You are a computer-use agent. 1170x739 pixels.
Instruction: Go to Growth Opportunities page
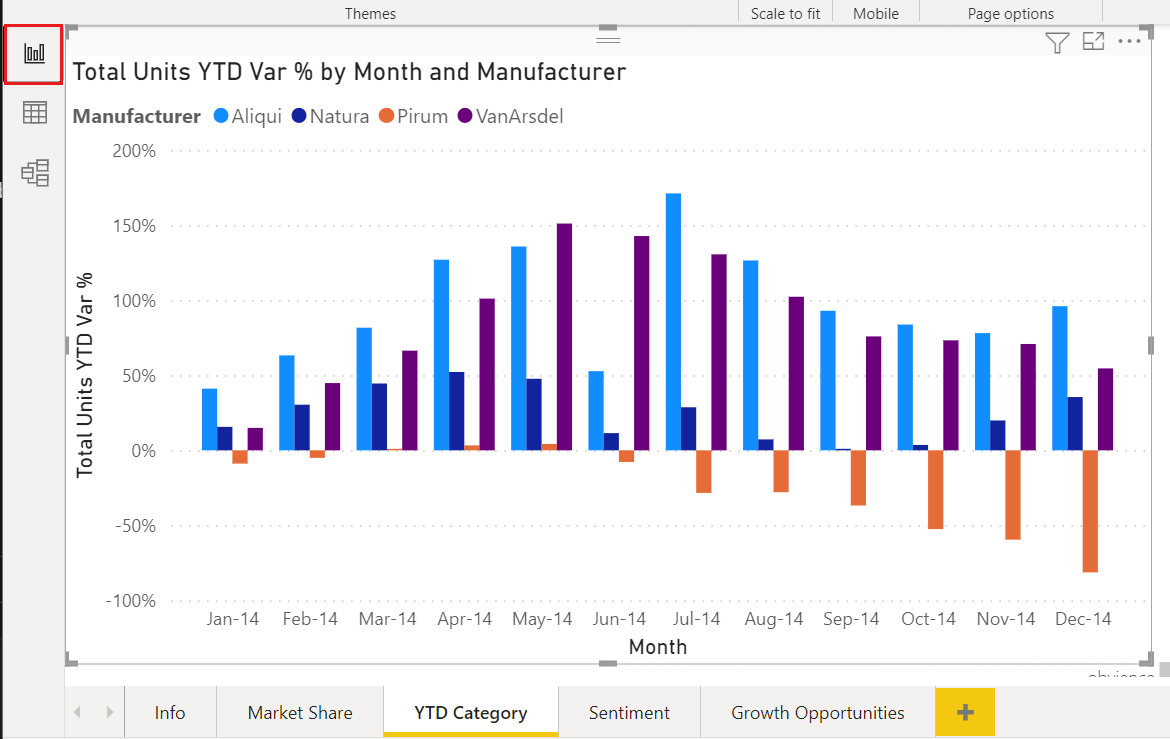pyautogui.click(x=818, y=713)
